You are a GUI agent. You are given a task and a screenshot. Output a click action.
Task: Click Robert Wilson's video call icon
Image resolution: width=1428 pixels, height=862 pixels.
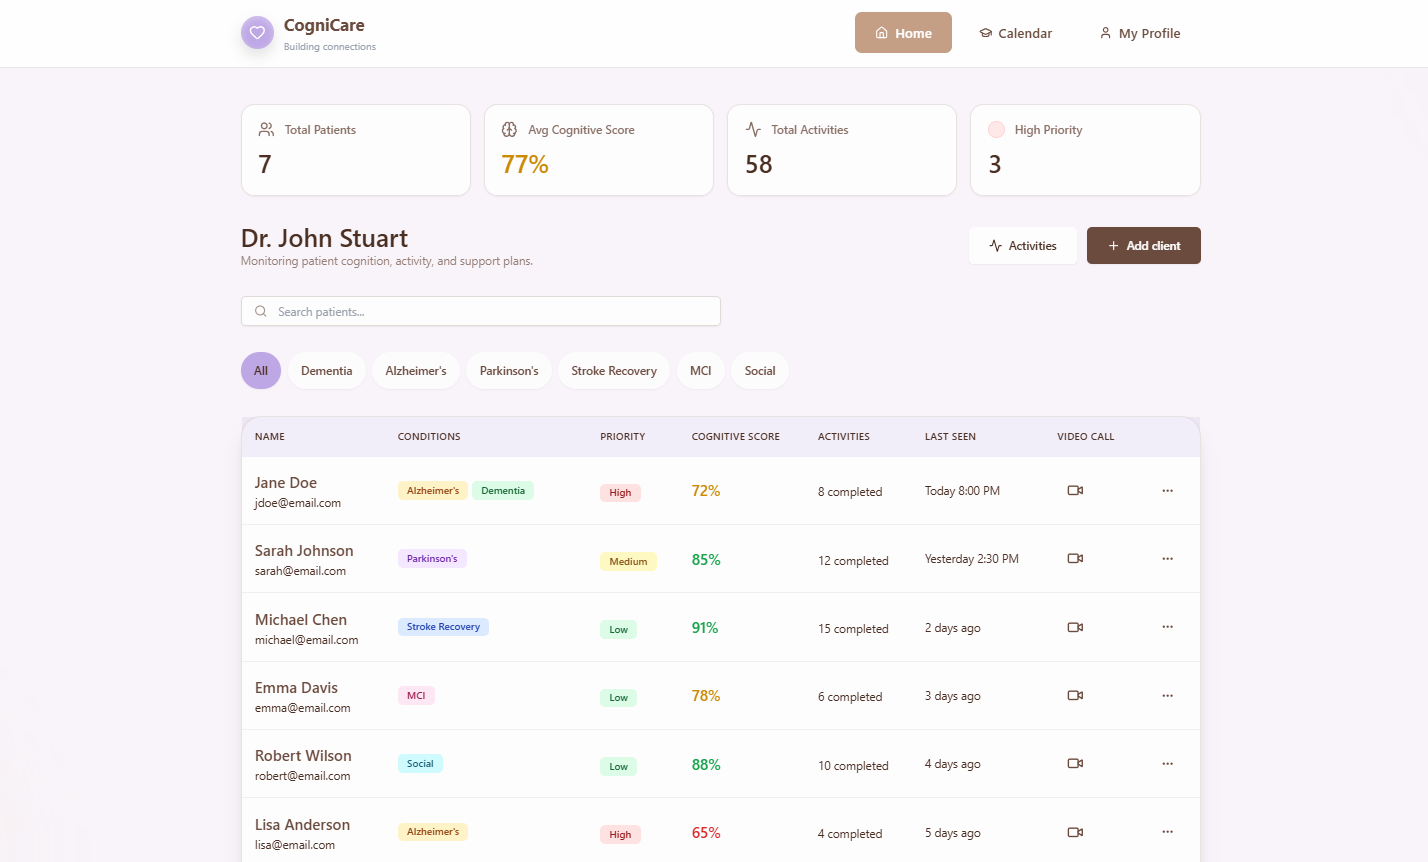(x=1075, y=764)
